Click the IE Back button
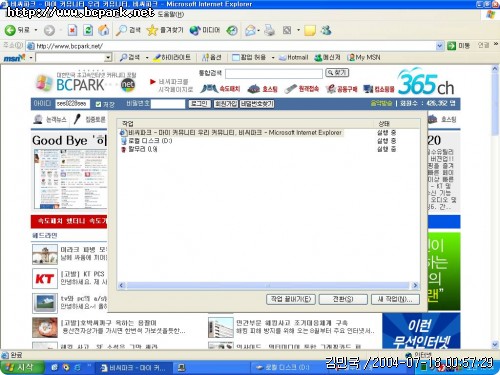The width and height of the screenshot is (500, 375). click(x=17, y=30)
